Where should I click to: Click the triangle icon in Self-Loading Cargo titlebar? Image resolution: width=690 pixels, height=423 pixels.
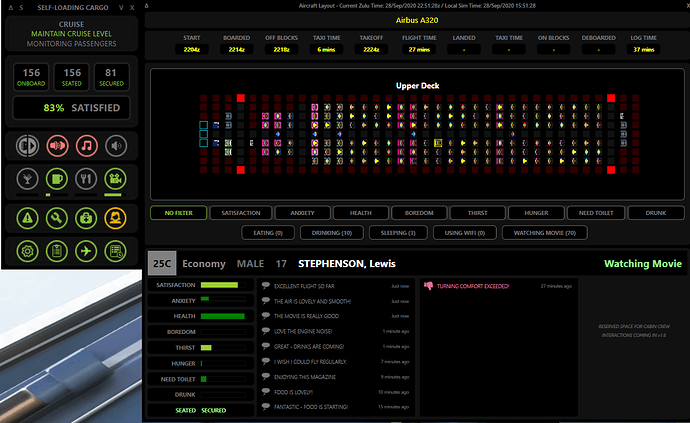pyautogui.click(x=11, y=7)
